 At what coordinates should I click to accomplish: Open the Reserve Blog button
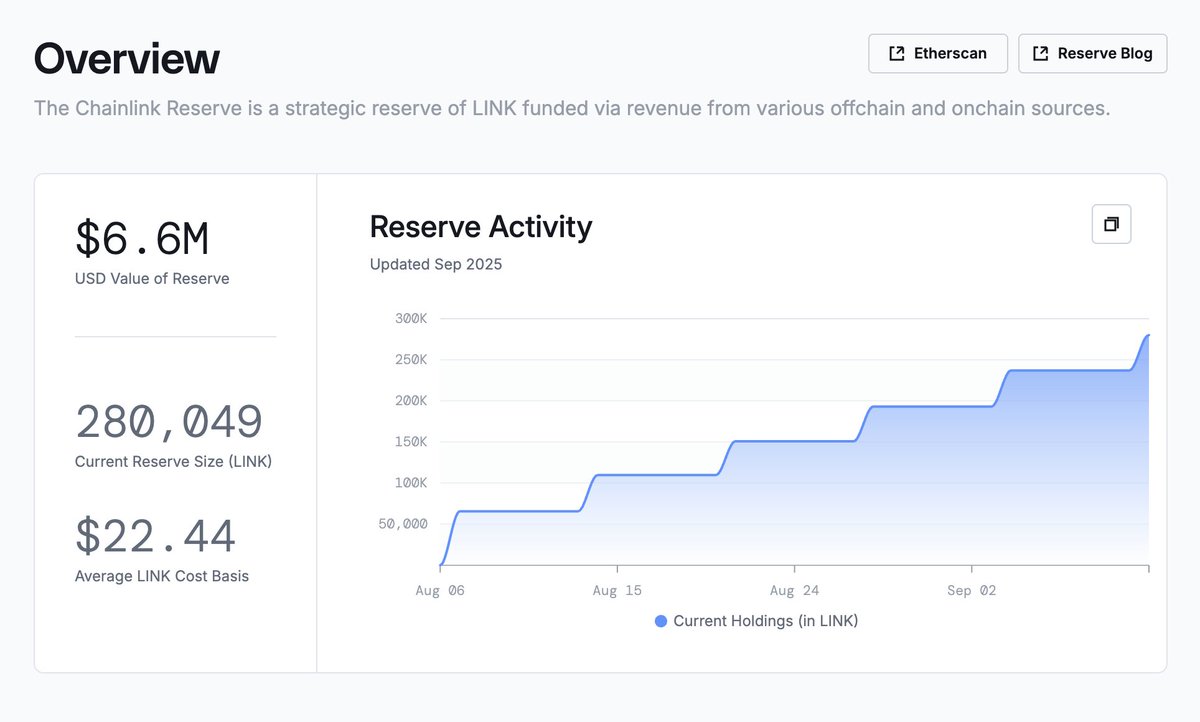(x=1093, y=53)
